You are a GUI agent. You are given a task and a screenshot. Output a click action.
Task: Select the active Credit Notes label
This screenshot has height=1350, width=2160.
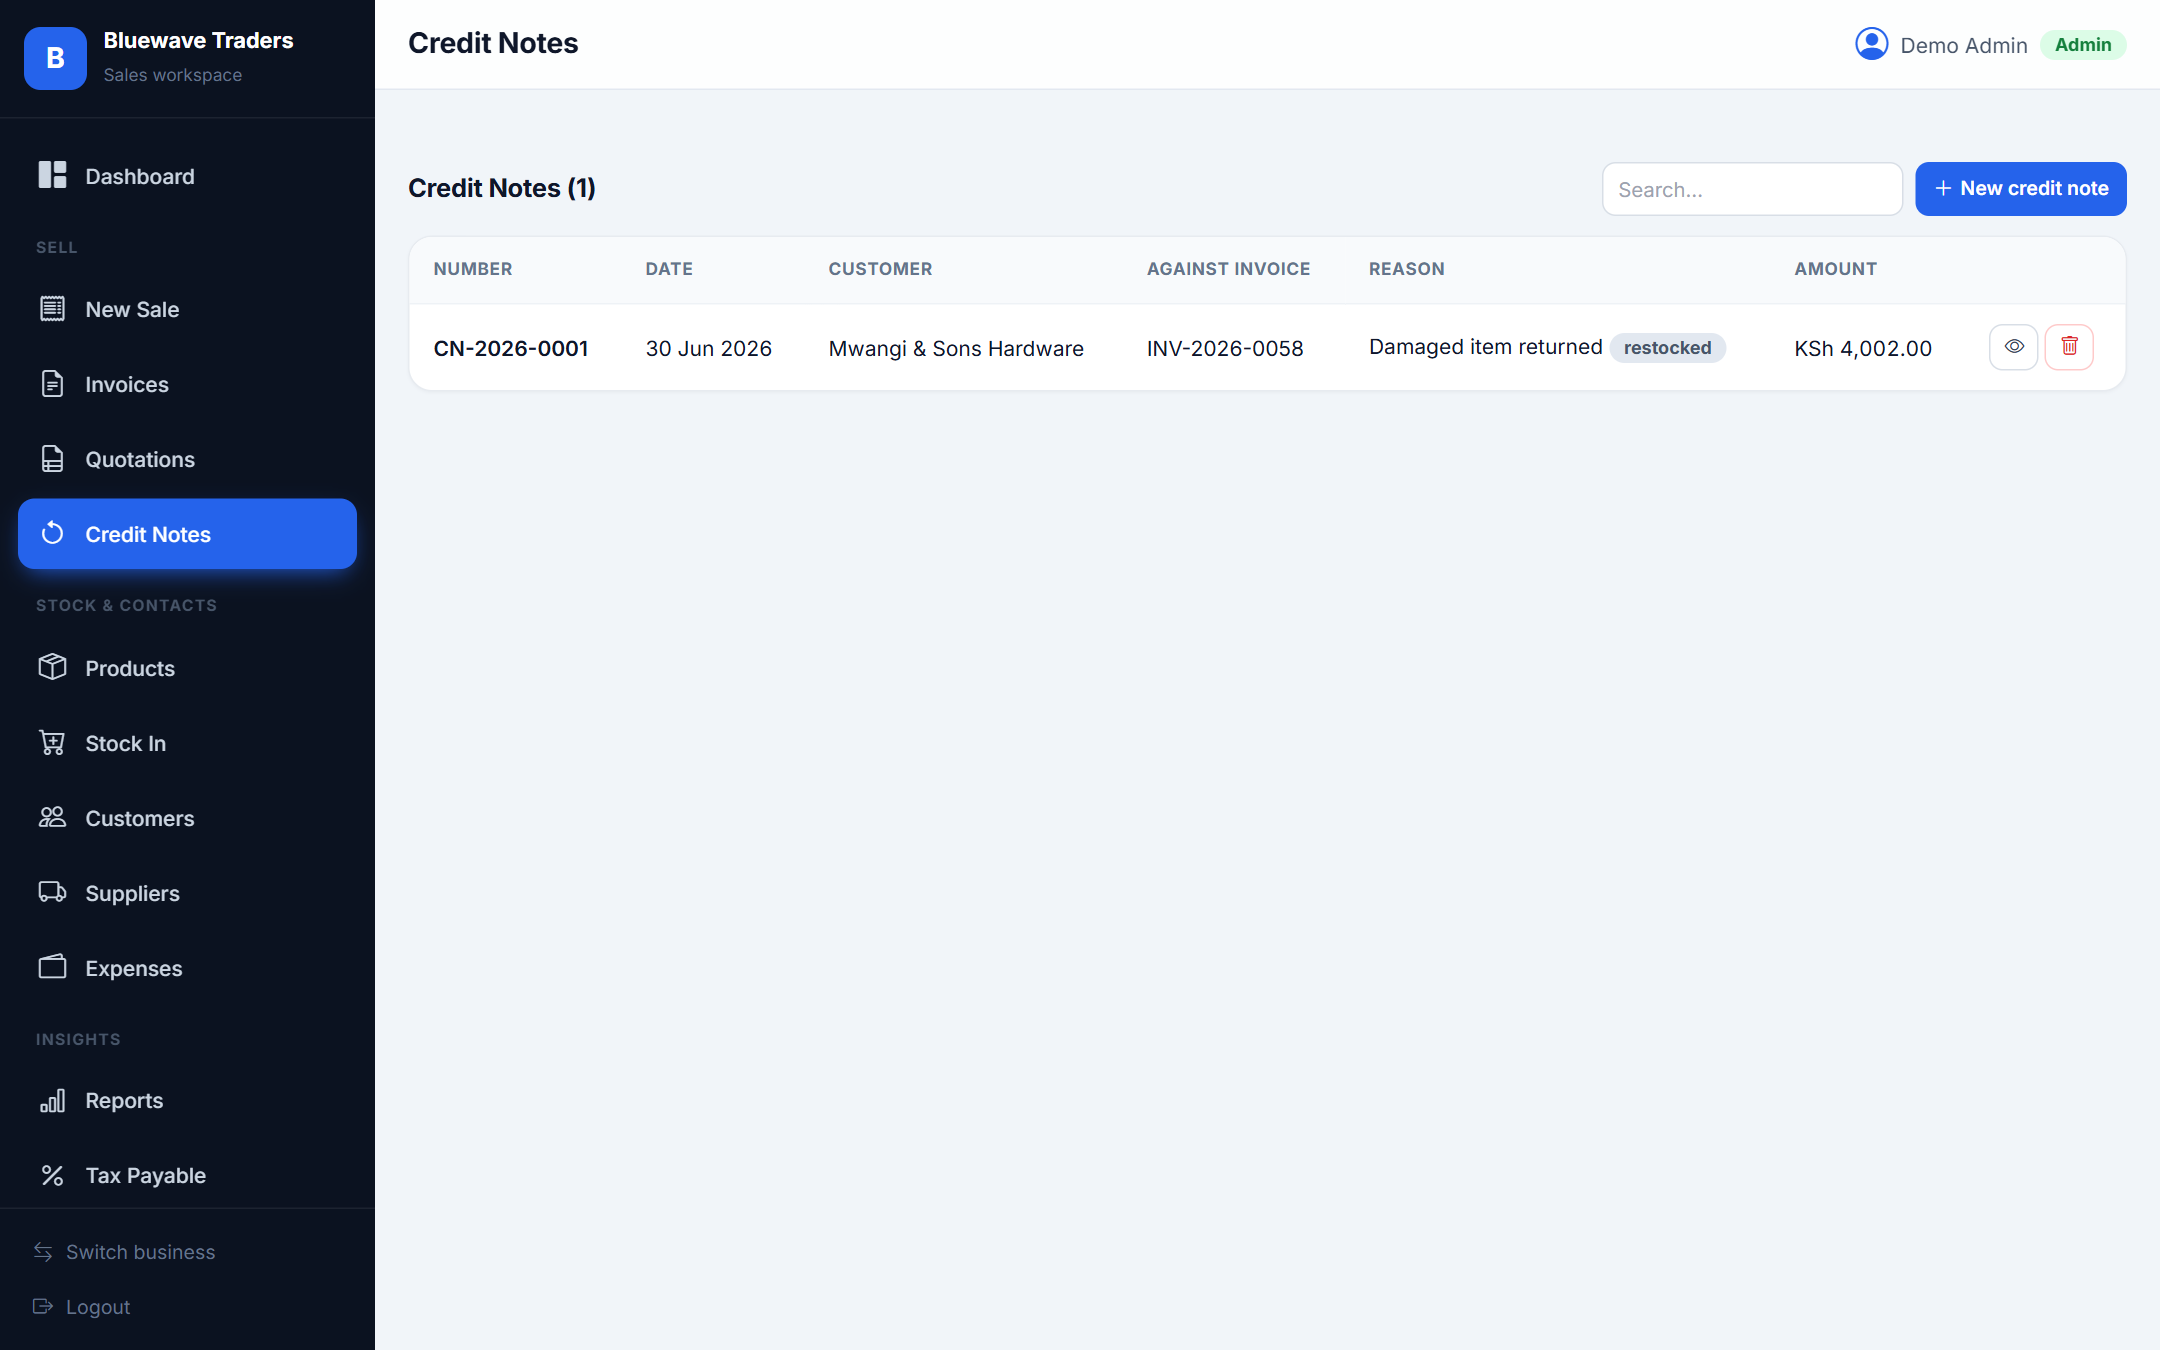coord(148,534)
